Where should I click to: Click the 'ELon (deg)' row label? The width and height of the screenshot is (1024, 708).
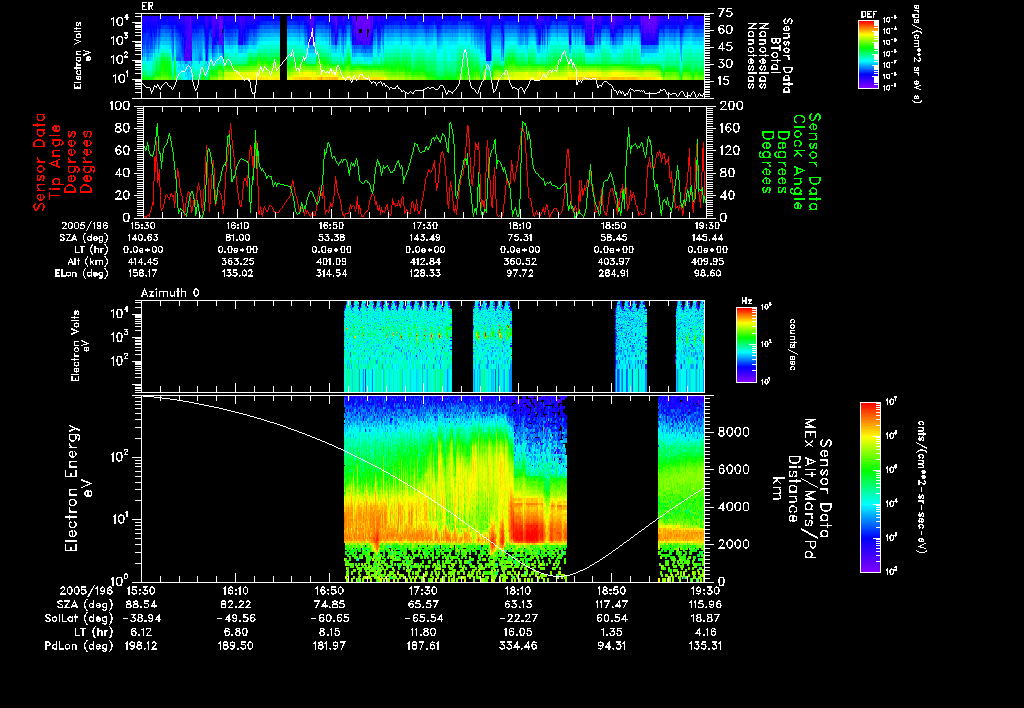[x=82, y=274]
